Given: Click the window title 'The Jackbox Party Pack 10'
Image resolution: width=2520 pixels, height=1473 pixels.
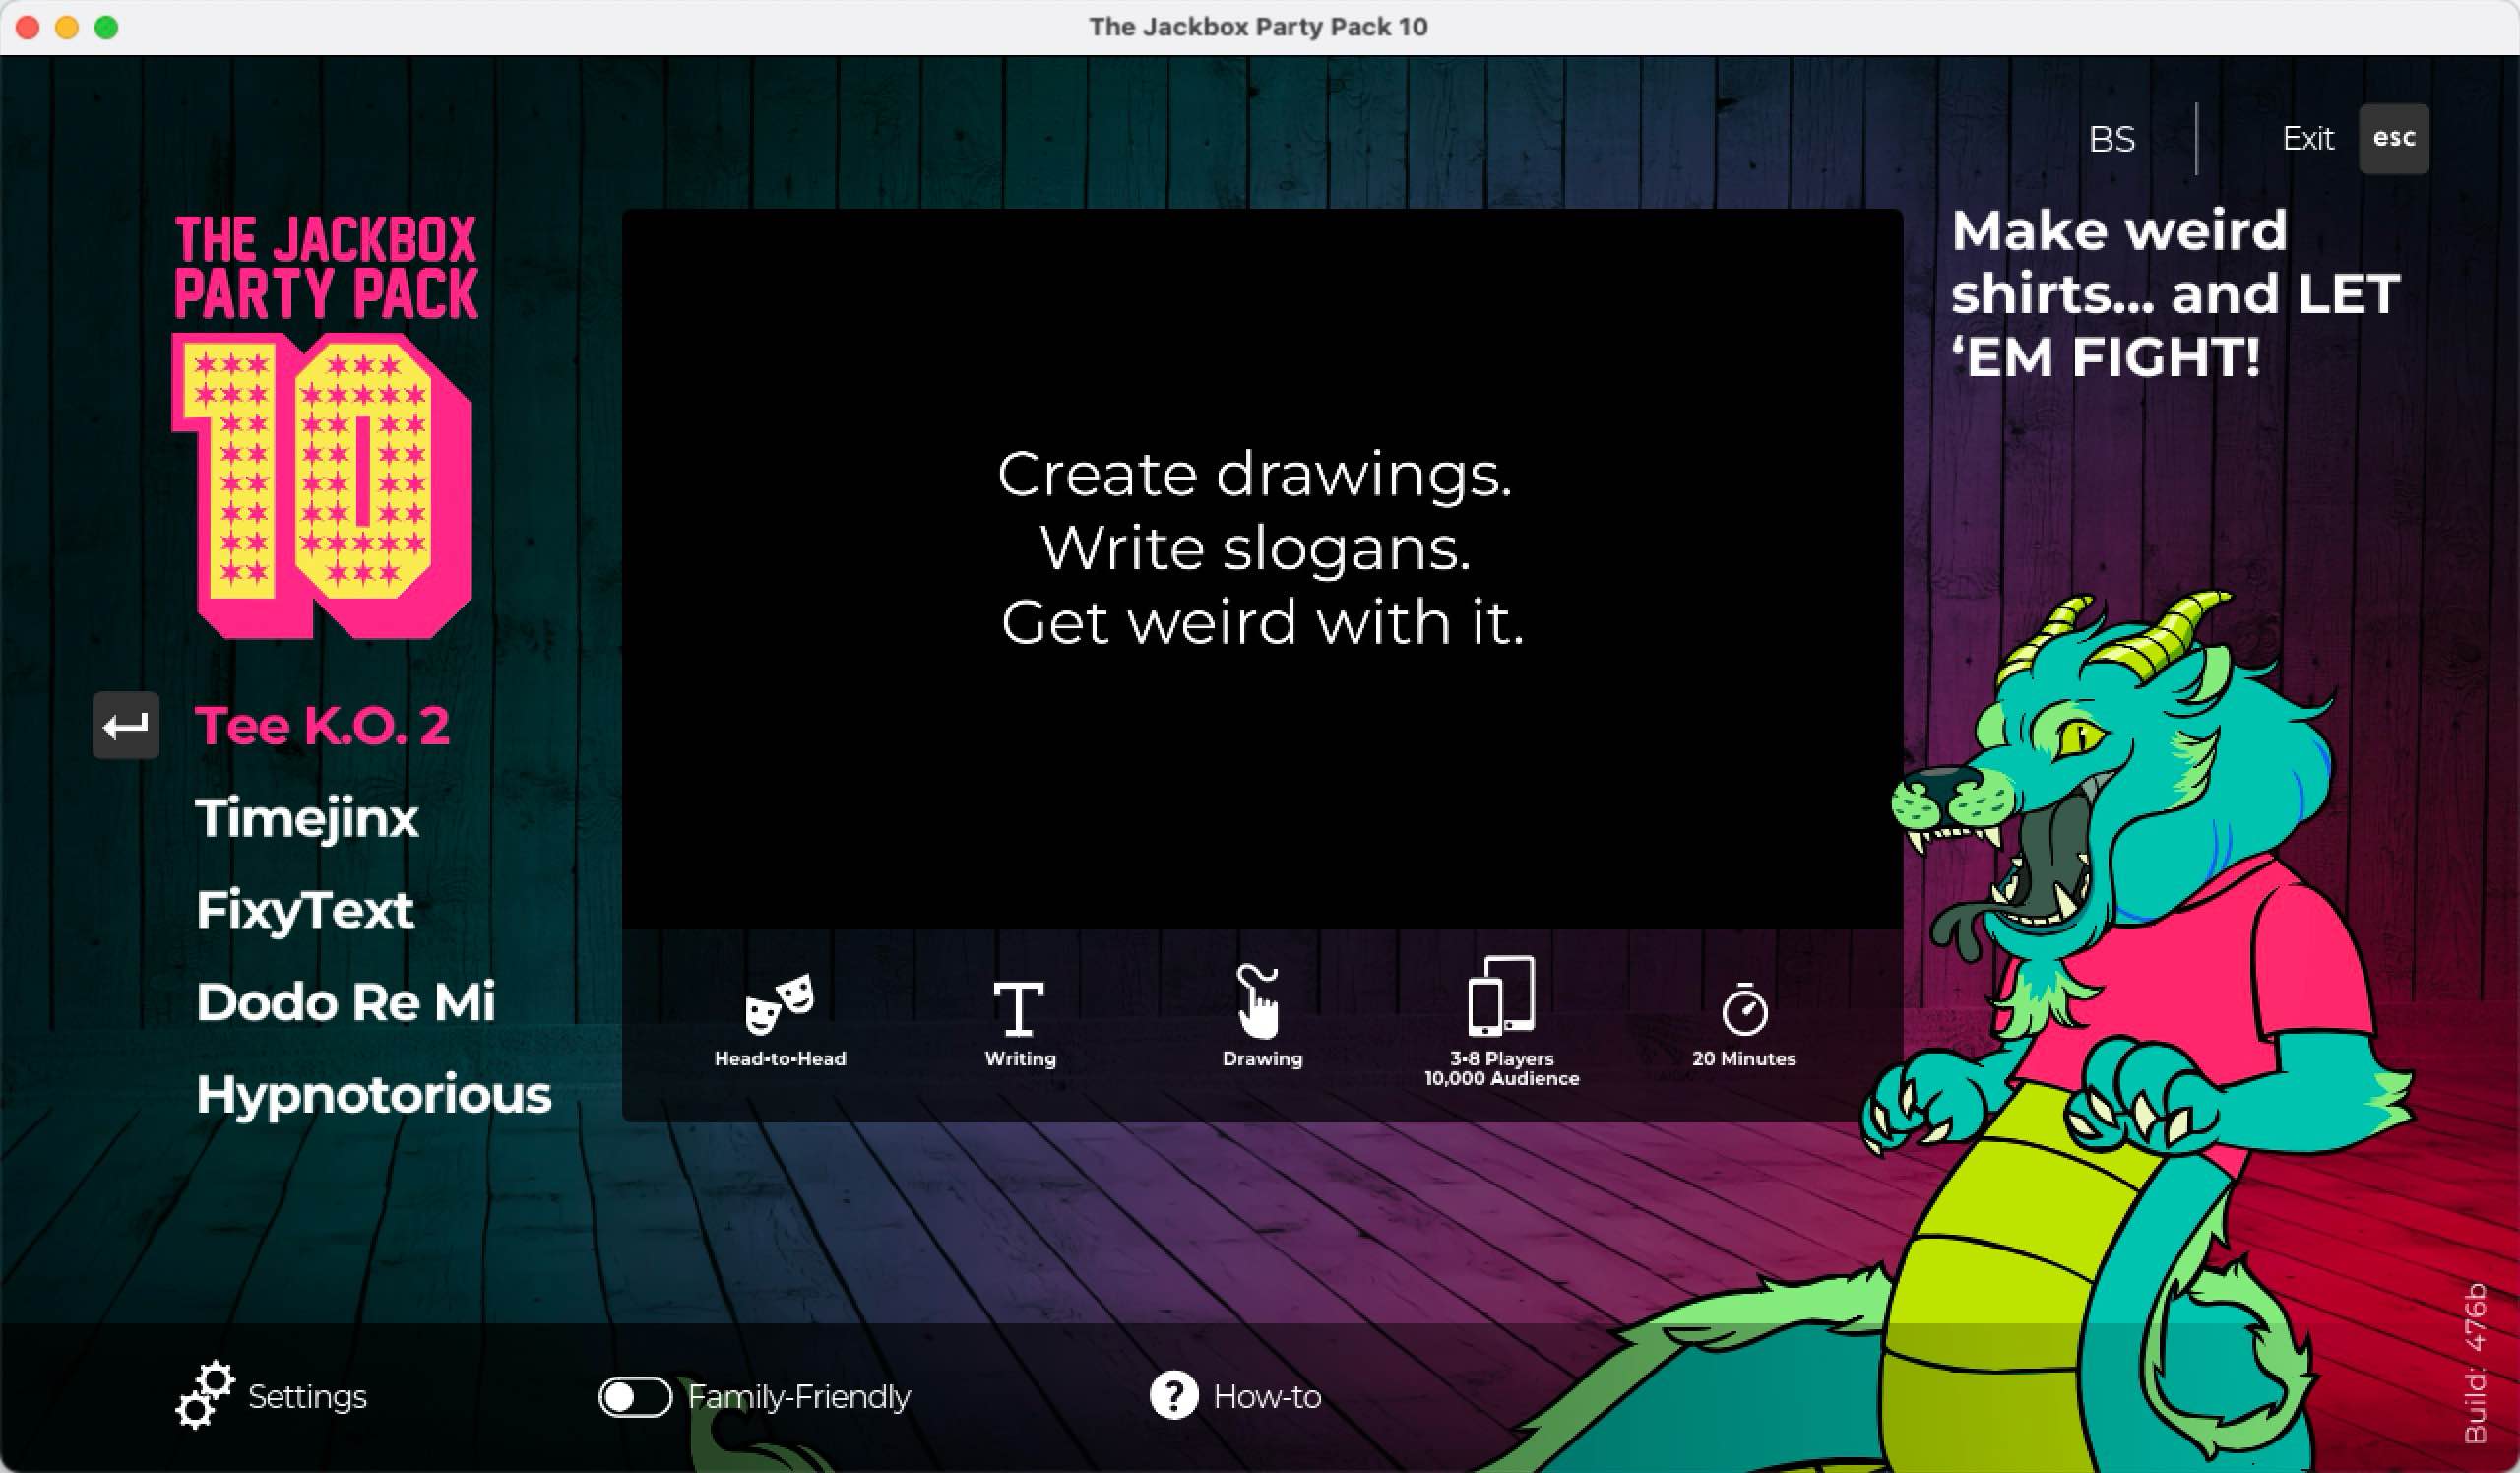Looking at the screenshot, I should 1258,27.
